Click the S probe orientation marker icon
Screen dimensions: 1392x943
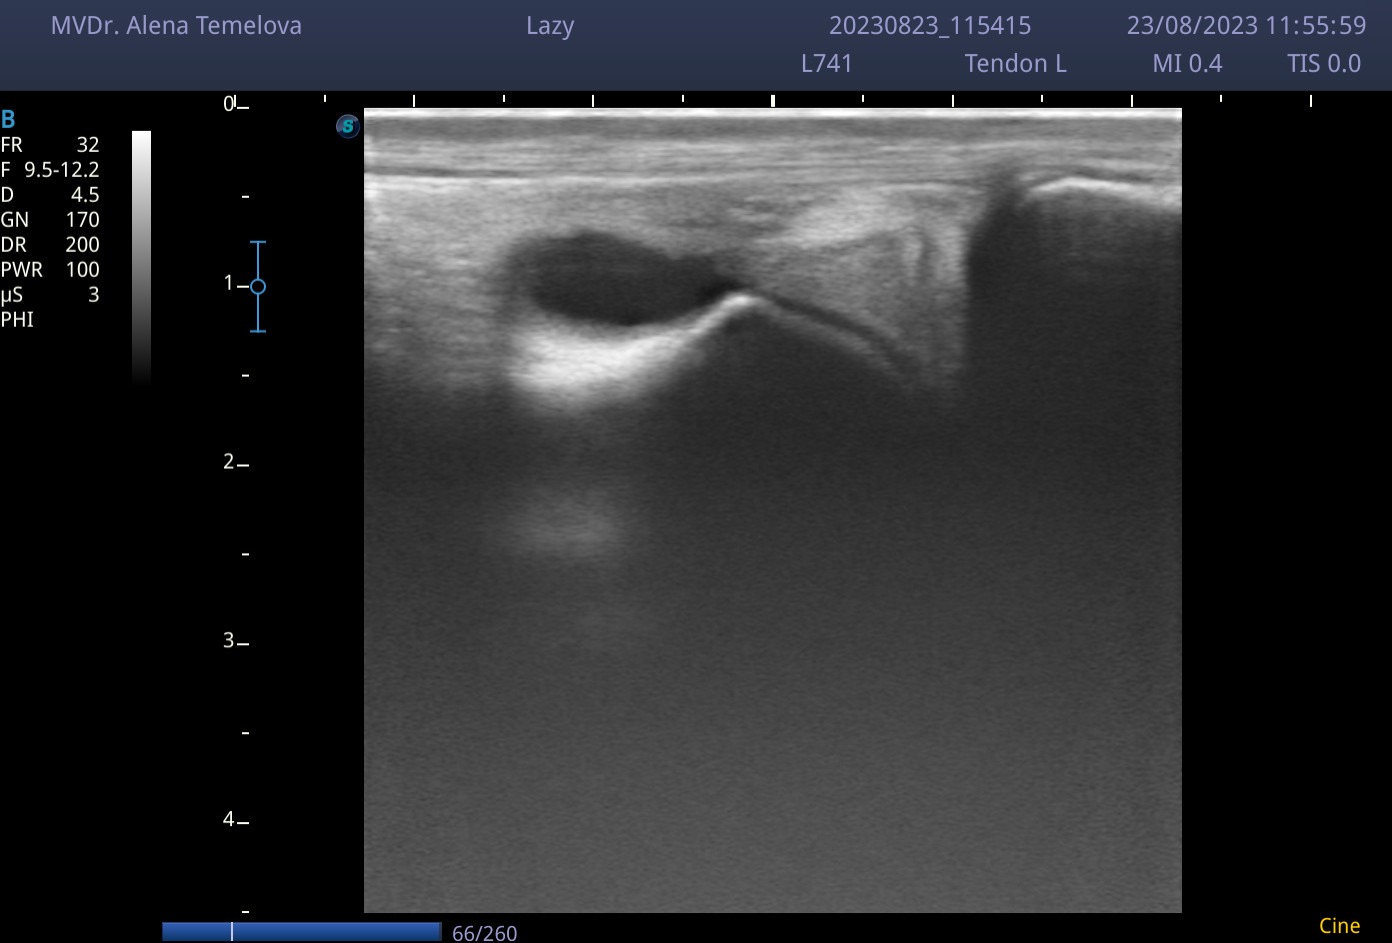pos(347,126)
